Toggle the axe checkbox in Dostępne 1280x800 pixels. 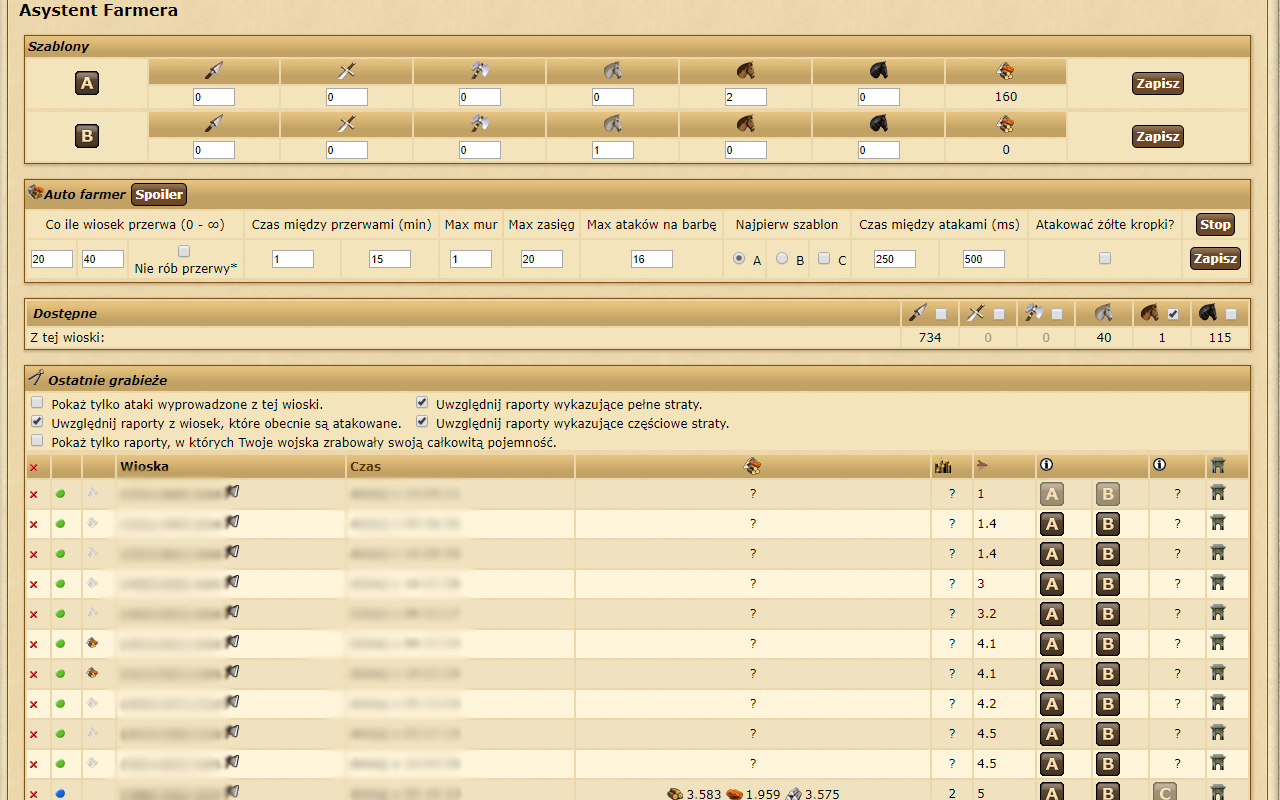1057,314
